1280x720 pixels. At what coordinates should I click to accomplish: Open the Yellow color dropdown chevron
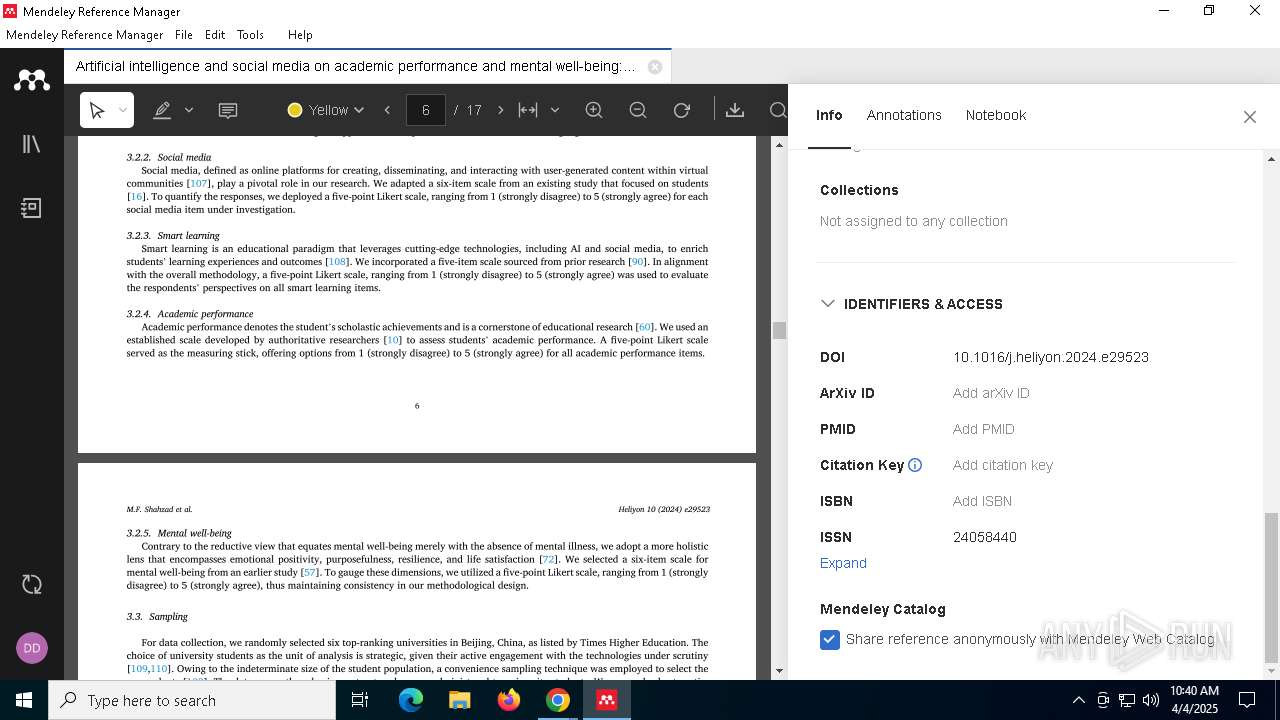pos(359,110)
